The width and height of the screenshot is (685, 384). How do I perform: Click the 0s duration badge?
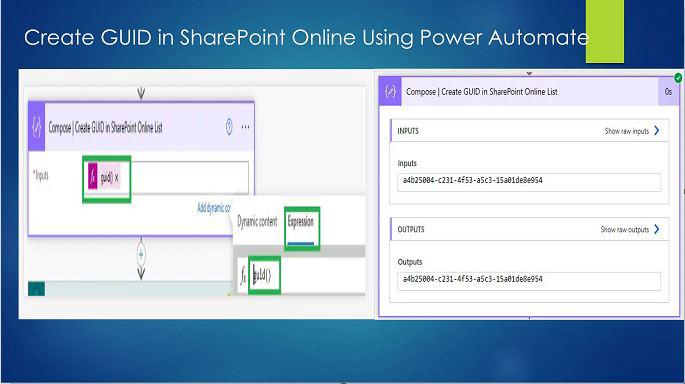(668, 91)
